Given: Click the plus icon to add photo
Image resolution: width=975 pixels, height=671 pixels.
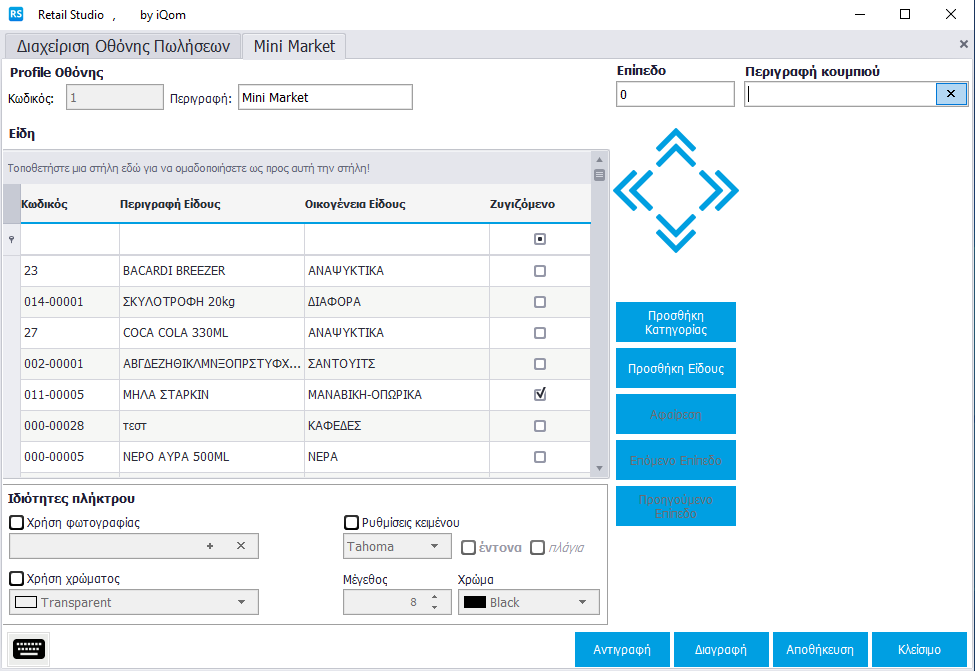Looking at the screenshot, I should pyautogui.click(x=210, y=546).
